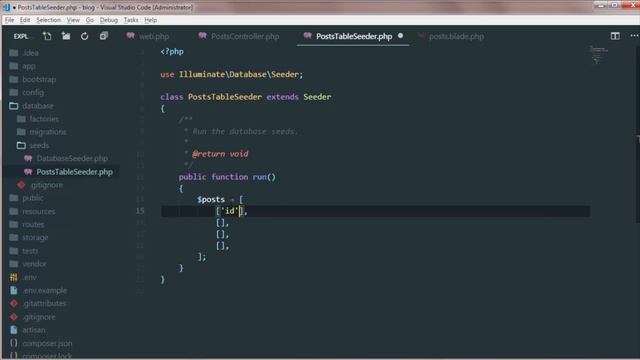The image size is (640, 360).
Task: Click the composer.json braces icon
Action: pos(14,343)
